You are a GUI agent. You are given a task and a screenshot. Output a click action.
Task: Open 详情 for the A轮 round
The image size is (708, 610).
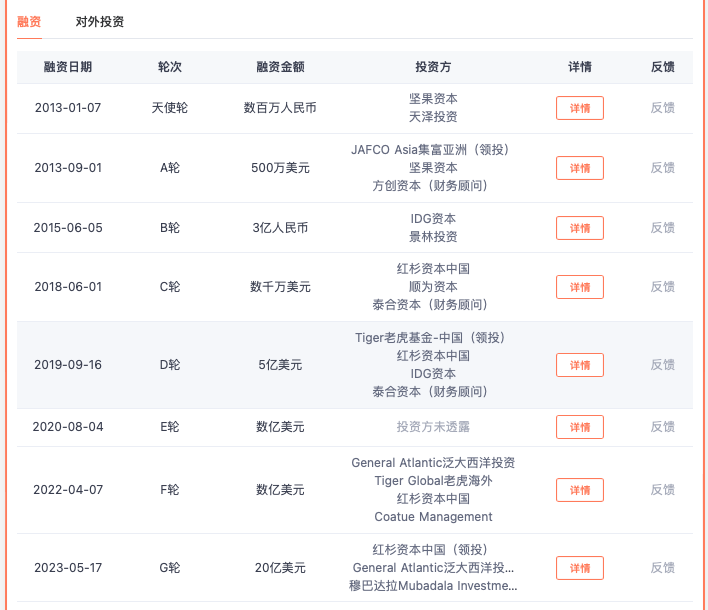click(579, 168)
